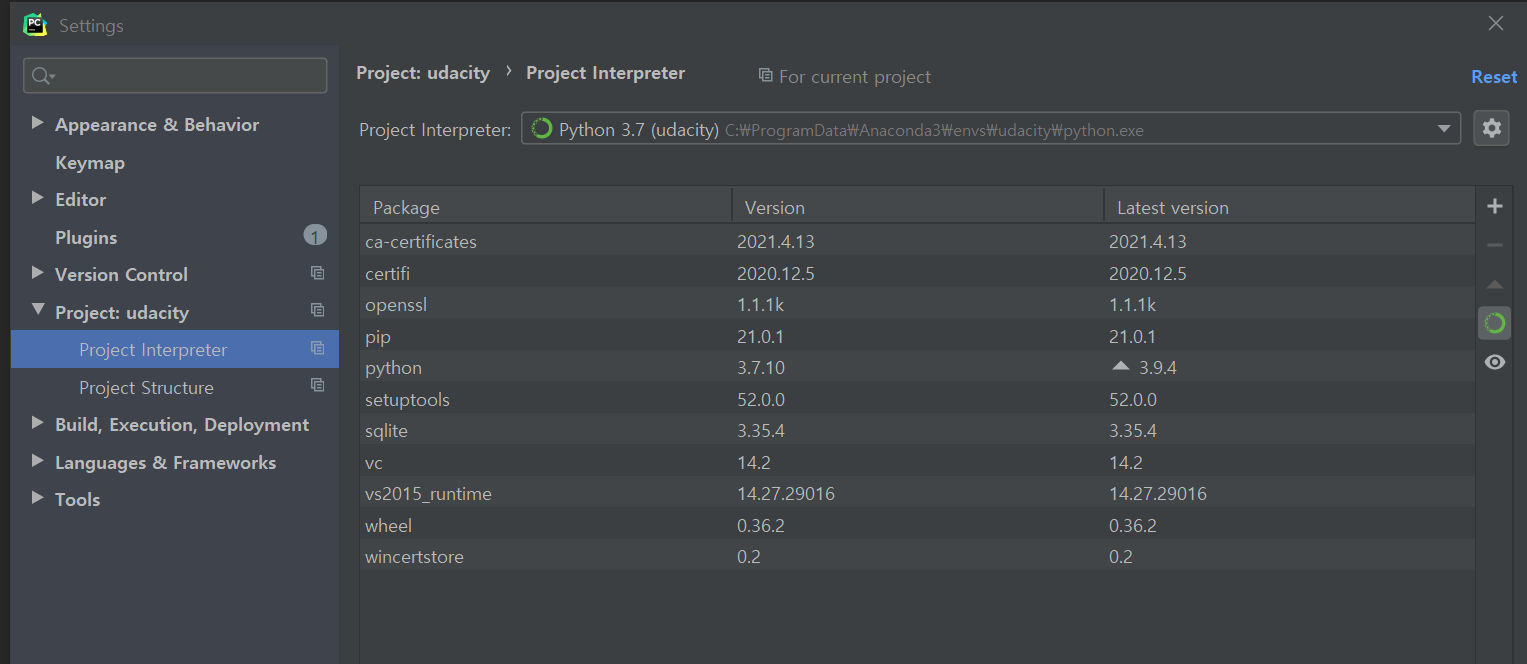Click Project: udacity breadcrumb

[423, 73]
